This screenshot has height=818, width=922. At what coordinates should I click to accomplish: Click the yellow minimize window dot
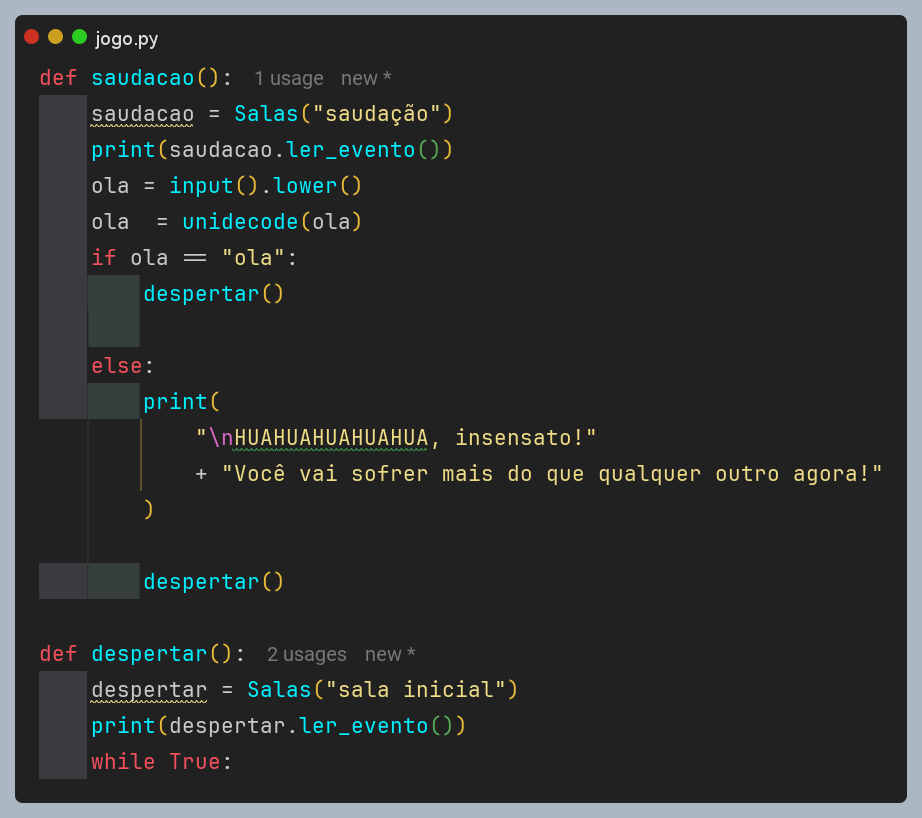tap(56, 37)
